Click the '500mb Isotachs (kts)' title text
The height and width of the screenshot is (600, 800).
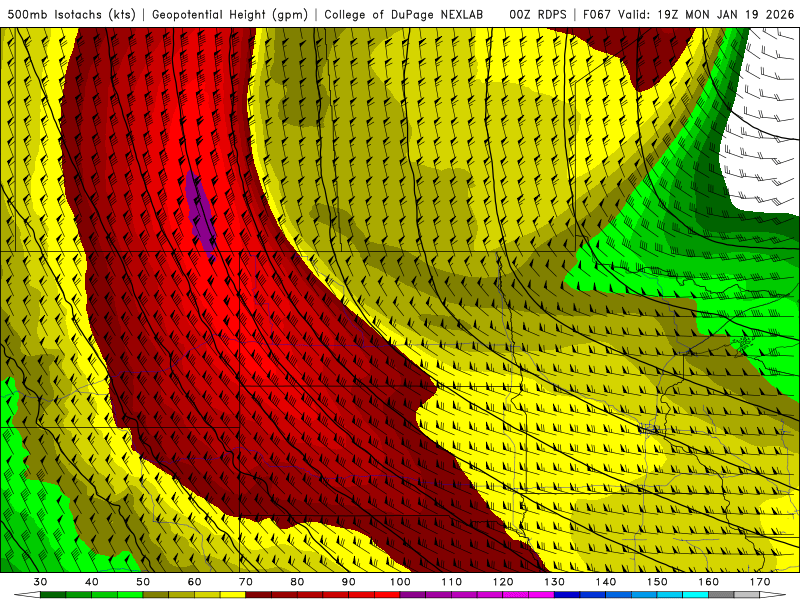(71, 14)
